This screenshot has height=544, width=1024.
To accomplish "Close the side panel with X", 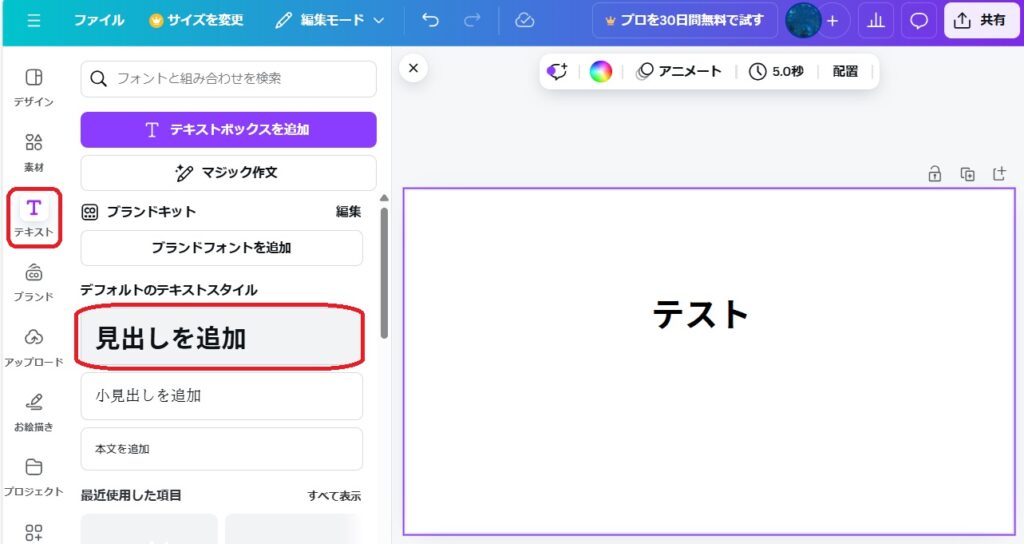I will (413, 68).
